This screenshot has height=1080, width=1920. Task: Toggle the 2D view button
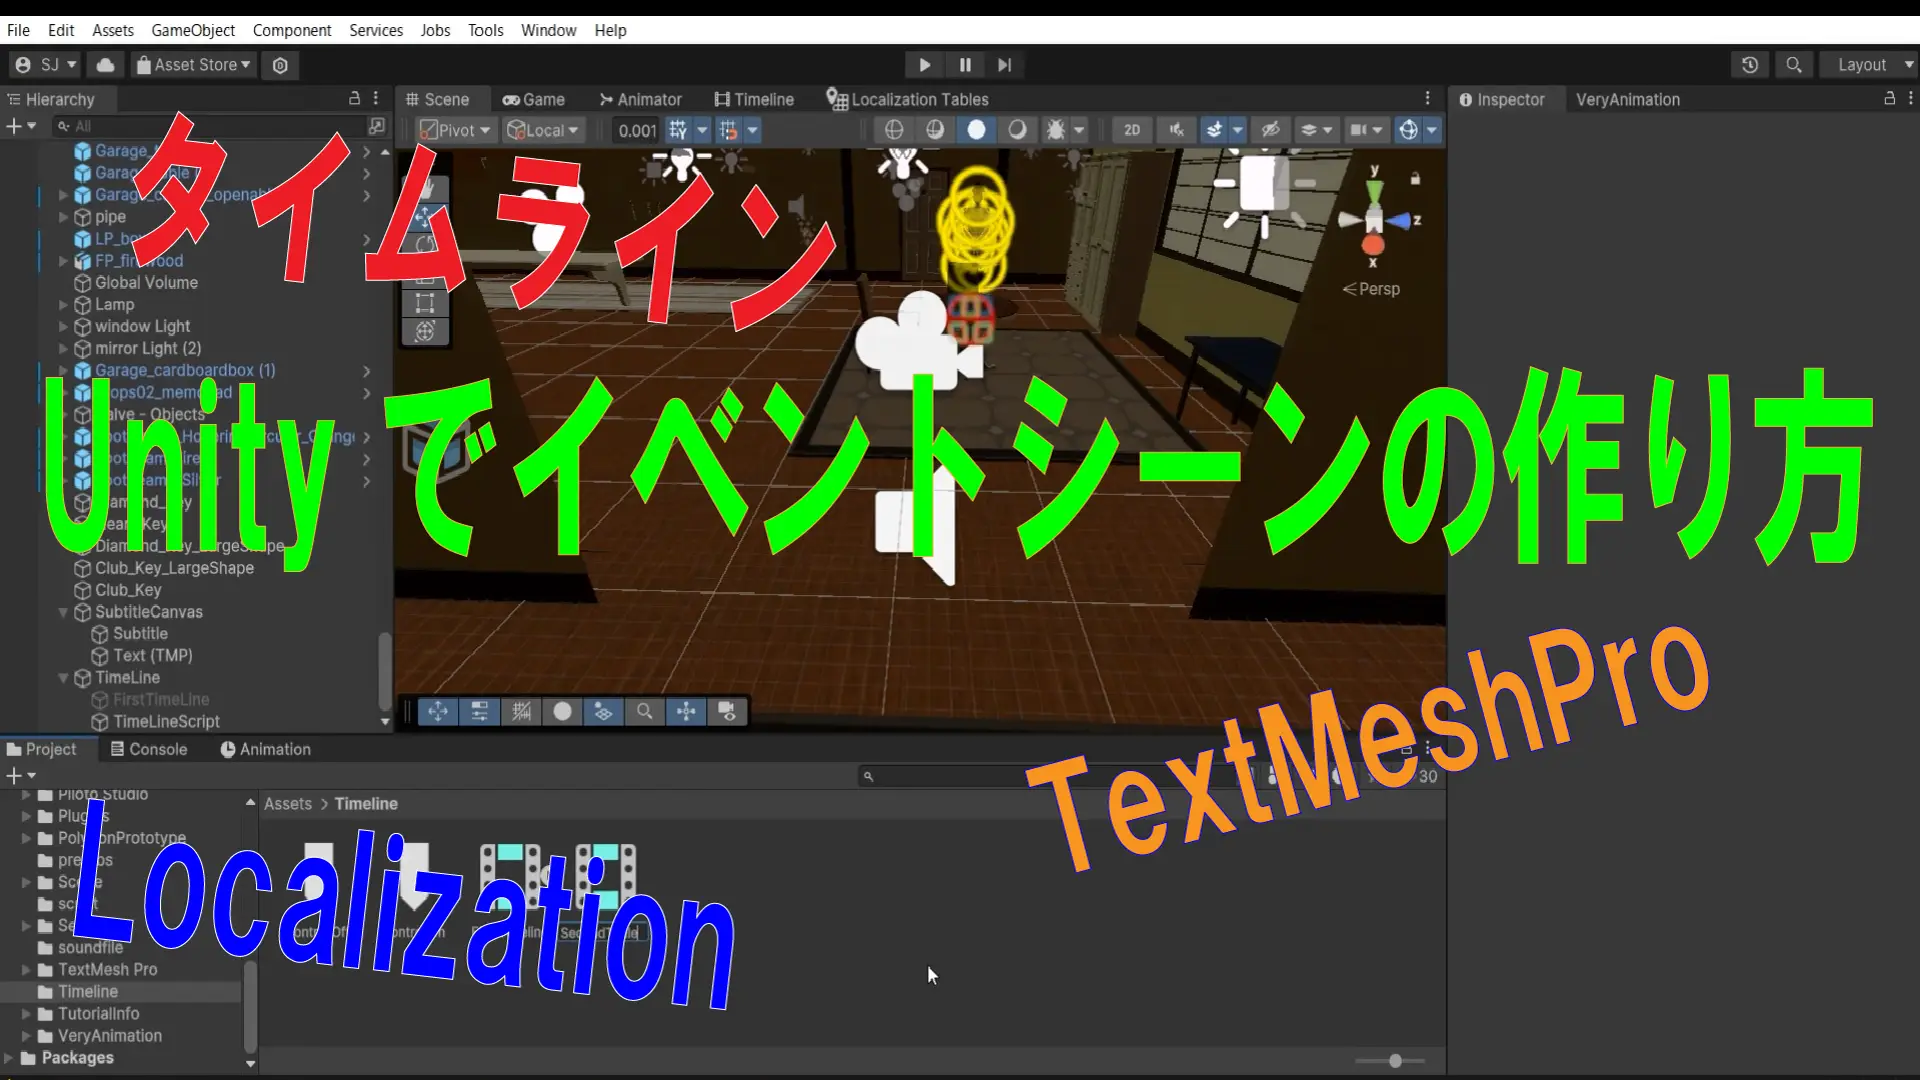pos(1132,130)
